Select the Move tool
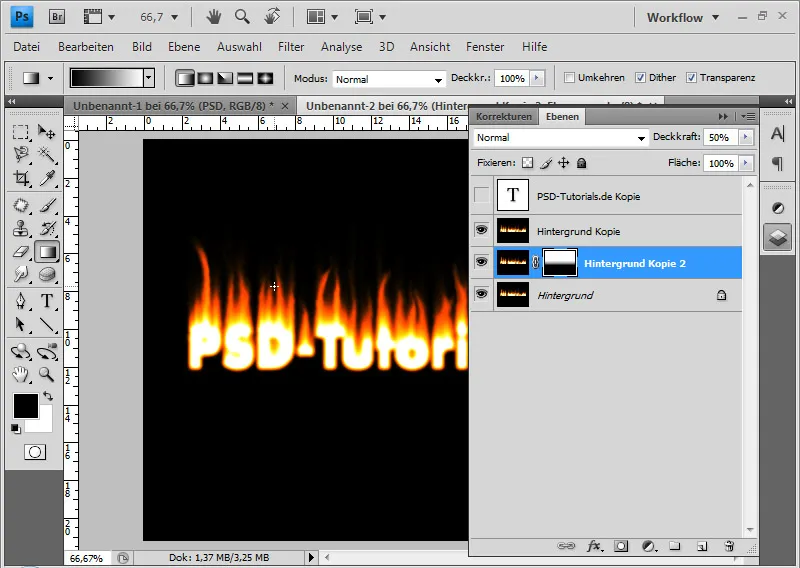800x568 pixels. tap(47, 133)
